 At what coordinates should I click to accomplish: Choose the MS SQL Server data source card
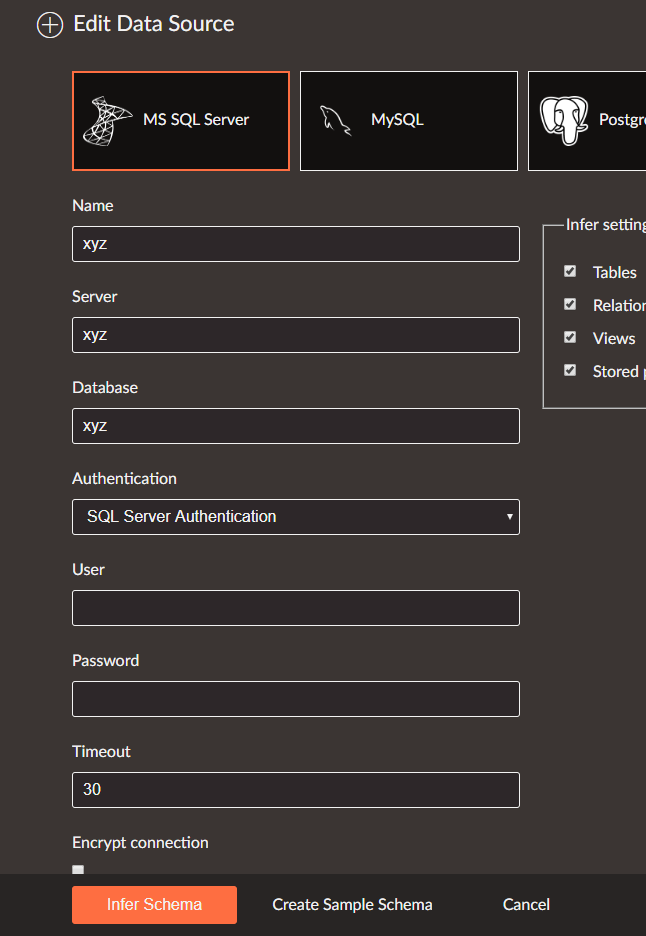click(x=181, y=121)
